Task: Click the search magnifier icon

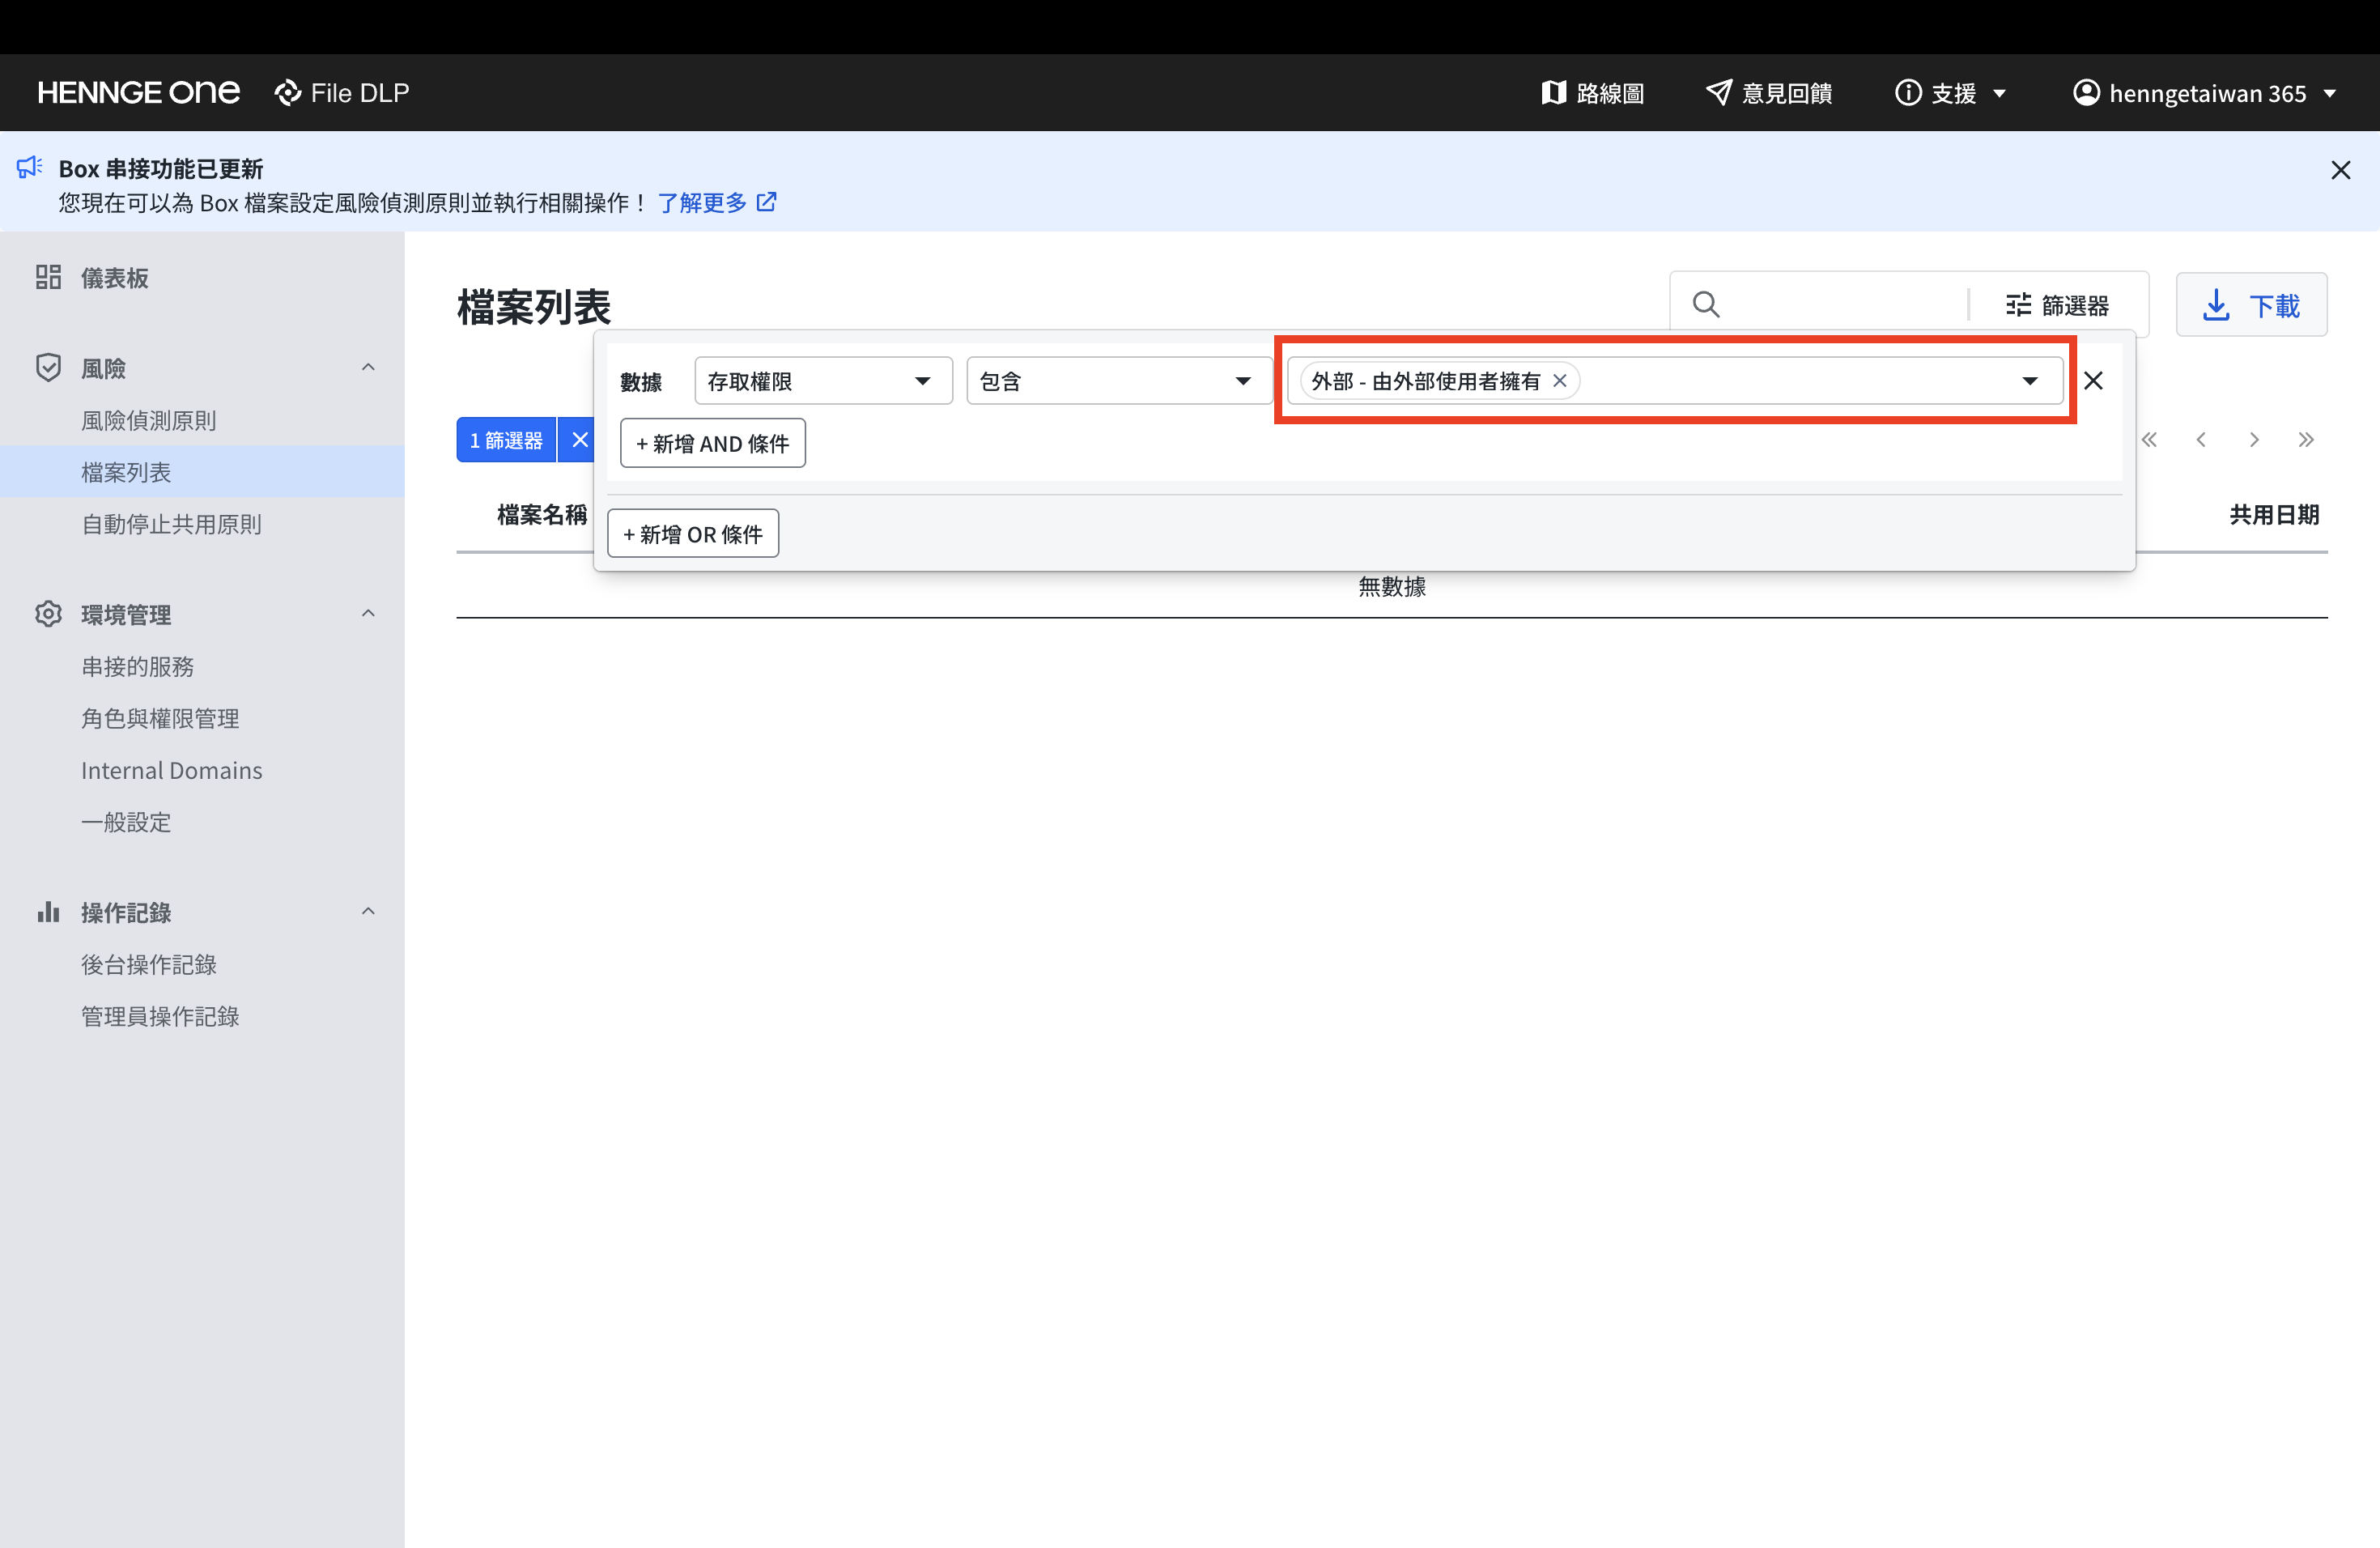Action: [x=1706, y=304]
